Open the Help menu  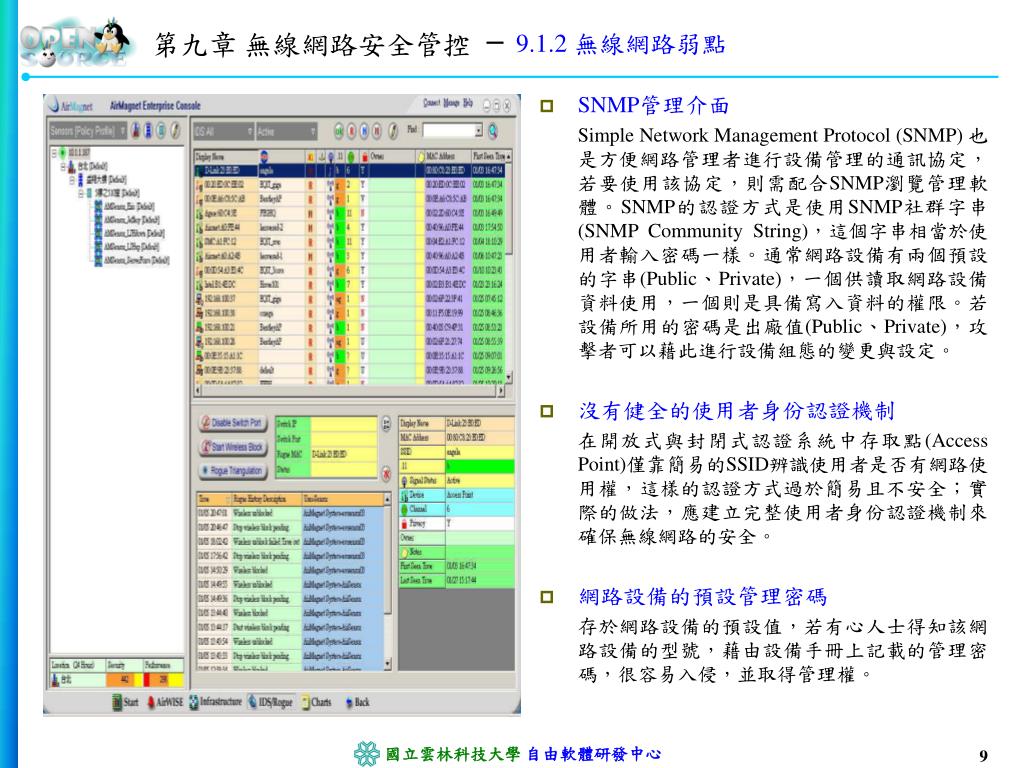(x=468, y=103)
